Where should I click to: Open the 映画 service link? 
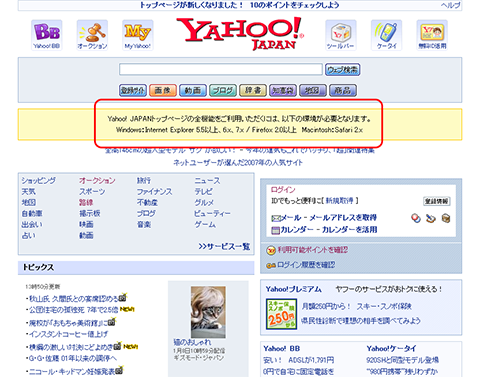click(x=86, y=224)
